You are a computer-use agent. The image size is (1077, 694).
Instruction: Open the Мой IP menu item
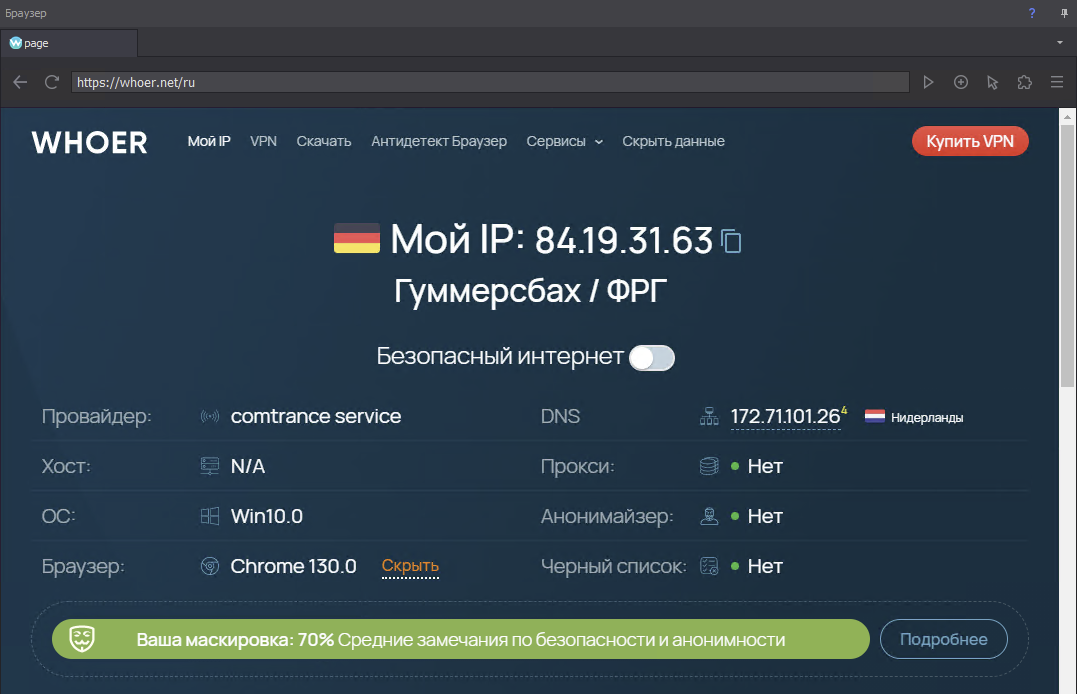click(209, 142)
